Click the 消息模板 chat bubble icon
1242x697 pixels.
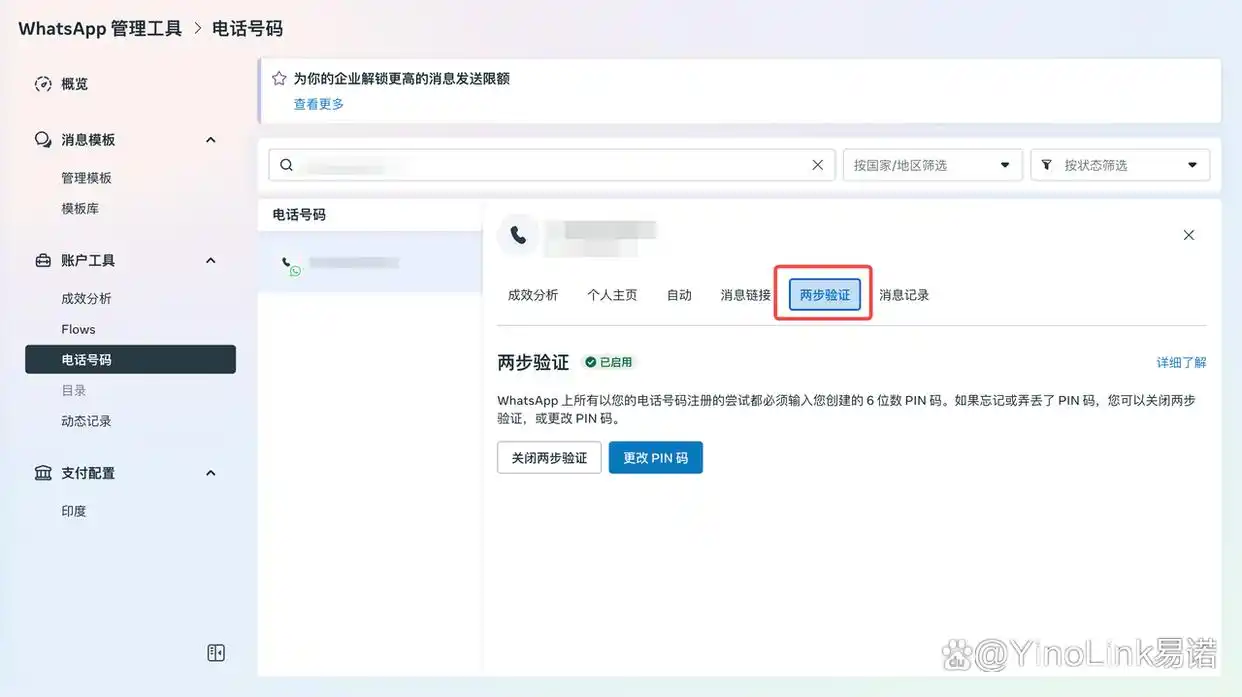[43, 140]
